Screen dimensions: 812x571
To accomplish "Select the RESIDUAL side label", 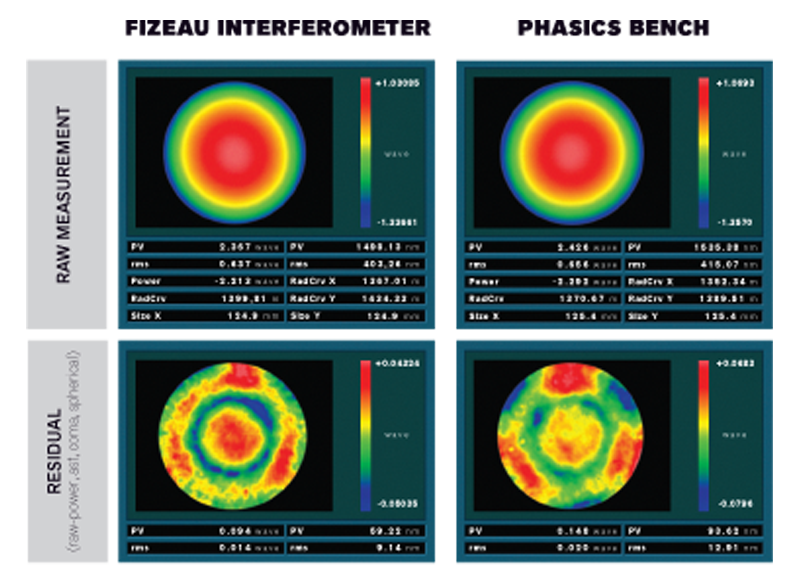I will [54, 451].
